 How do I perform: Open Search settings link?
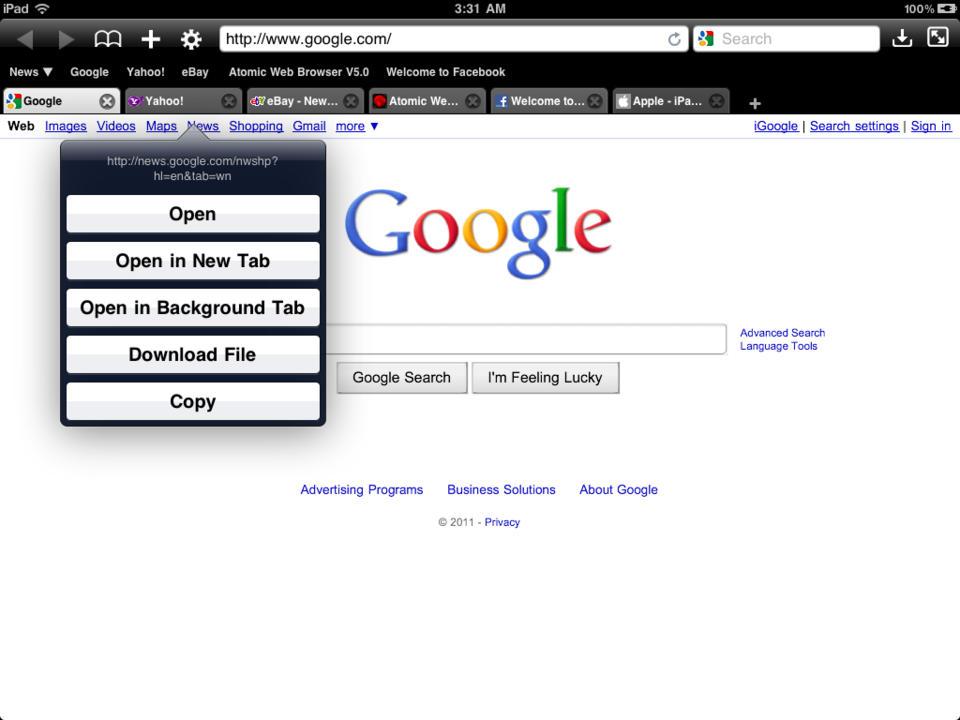[854, 126]
